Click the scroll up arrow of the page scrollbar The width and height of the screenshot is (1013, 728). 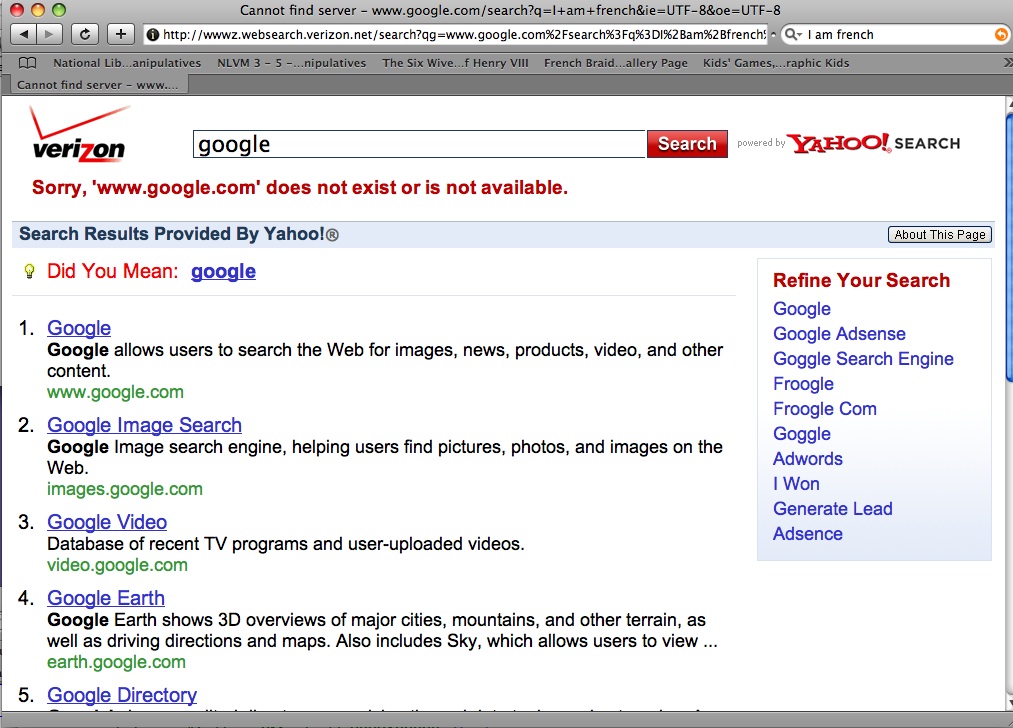[x=1009, y=102]
